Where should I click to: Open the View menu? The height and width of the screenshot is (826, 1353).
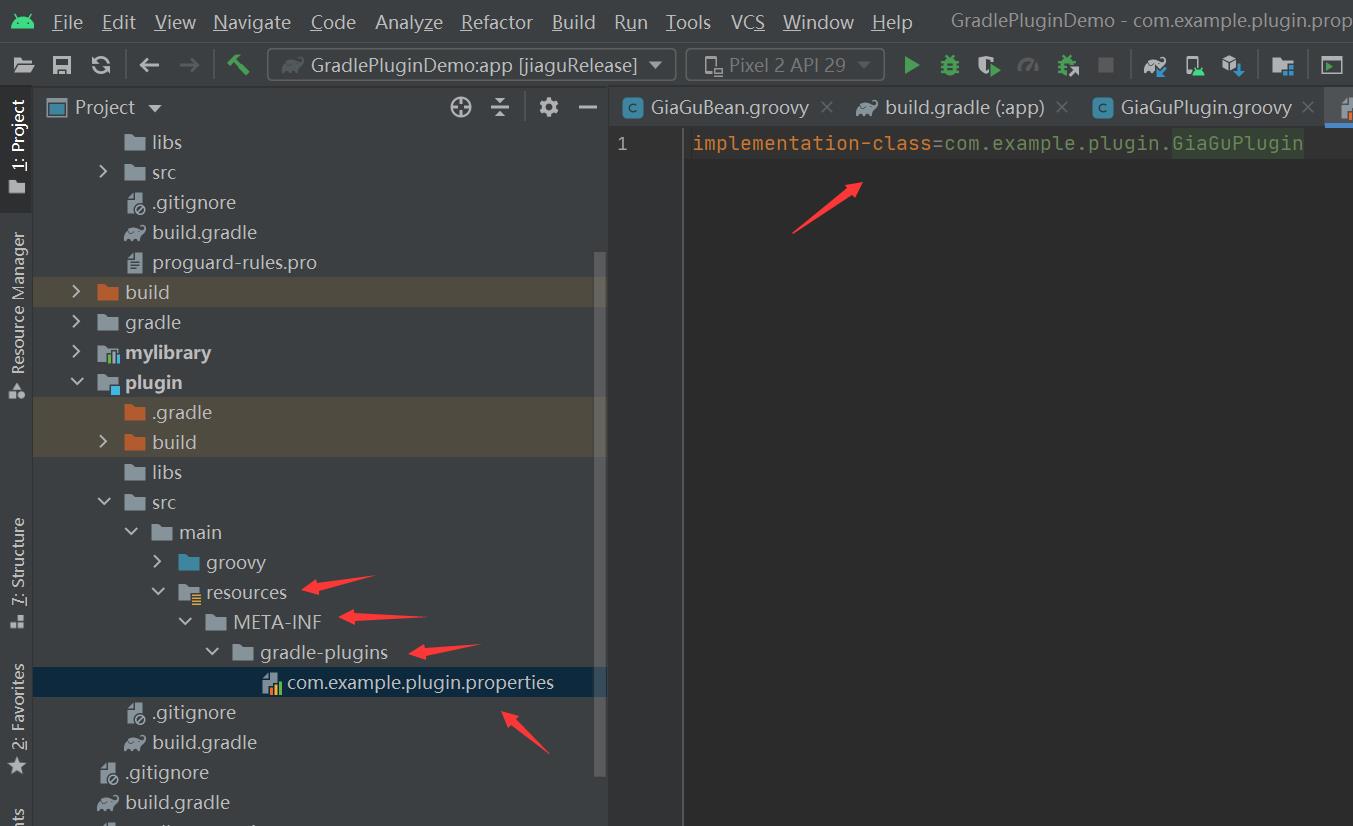click(x=175, y=22)
